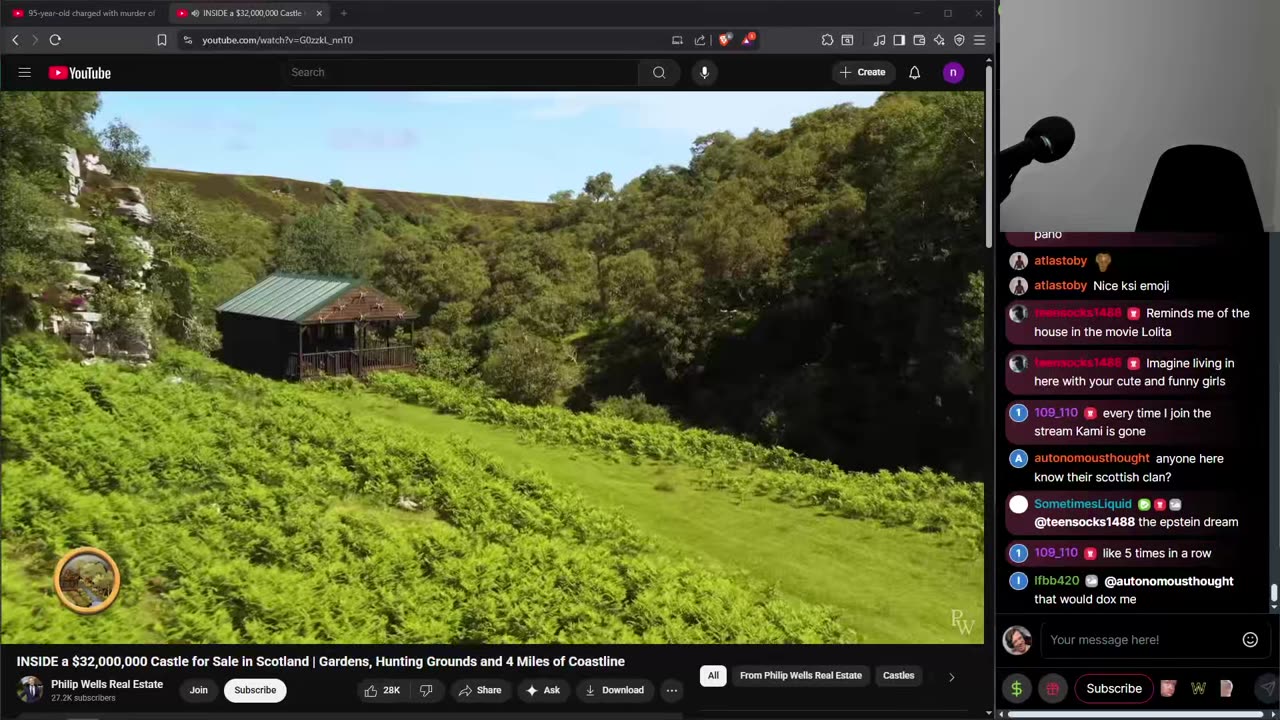1280x720 pixels.
Task: Open YouTube notifications bell
Action: tap(914, 72)
